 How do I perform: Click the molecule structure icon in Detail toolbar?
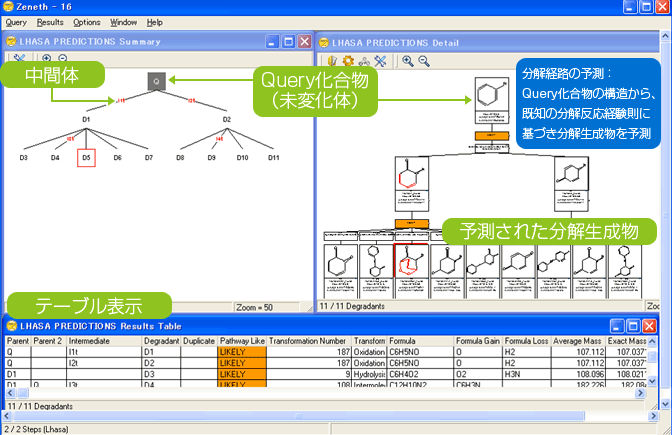click(x=364, y=61)
